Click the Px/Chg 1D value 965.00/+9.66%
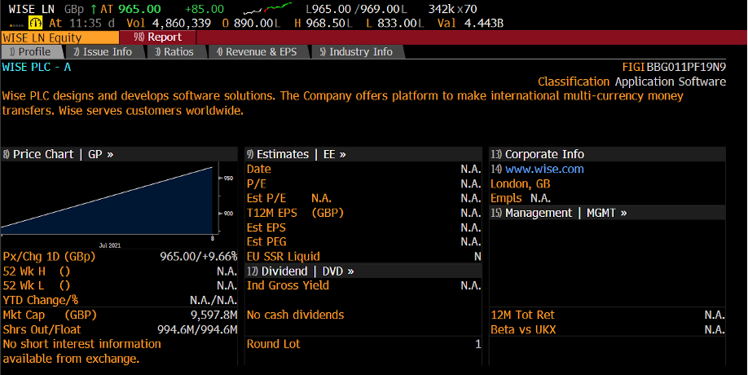 198,257
